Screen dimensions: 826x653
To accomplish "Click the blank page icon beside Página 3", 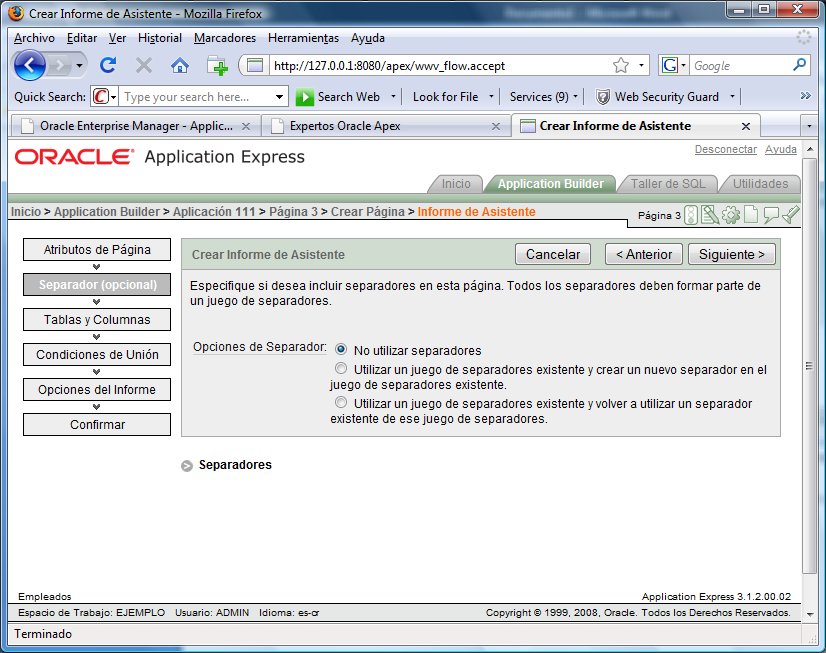I will pyautogui.click(x=751, y=215).
